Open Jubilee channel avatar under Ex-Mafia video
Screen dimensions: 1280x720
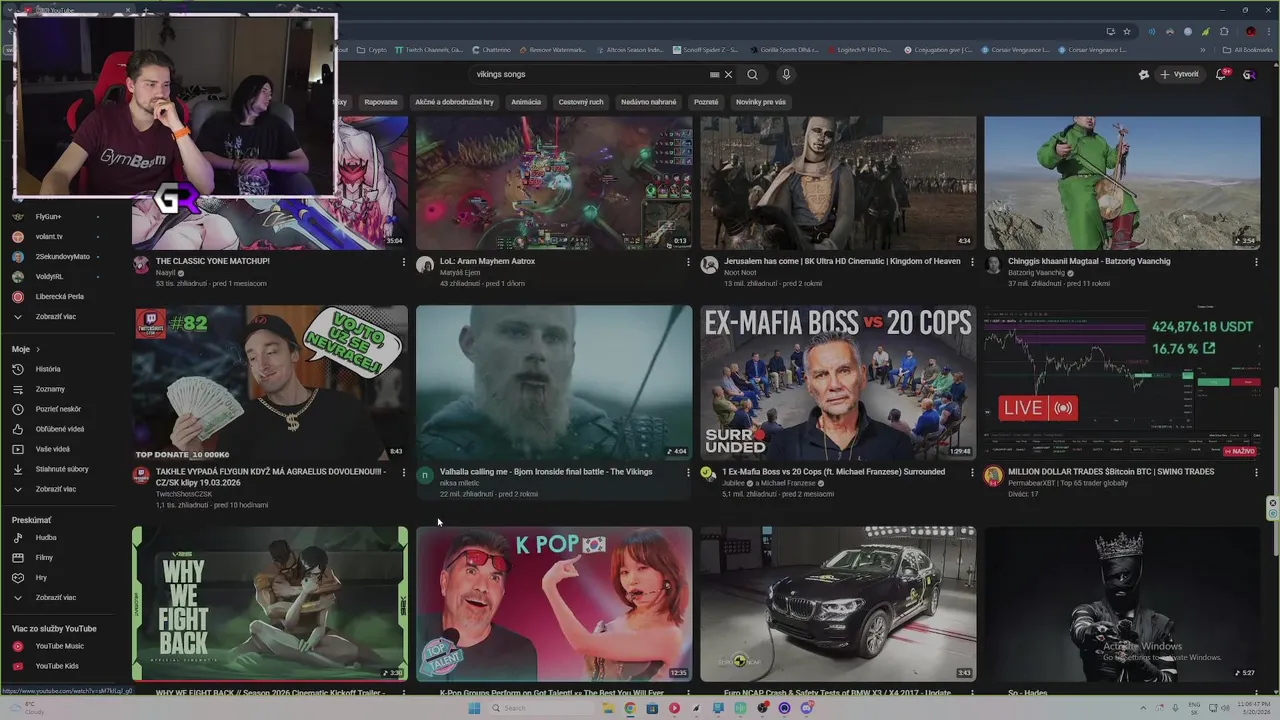click(x=709, y=474)
